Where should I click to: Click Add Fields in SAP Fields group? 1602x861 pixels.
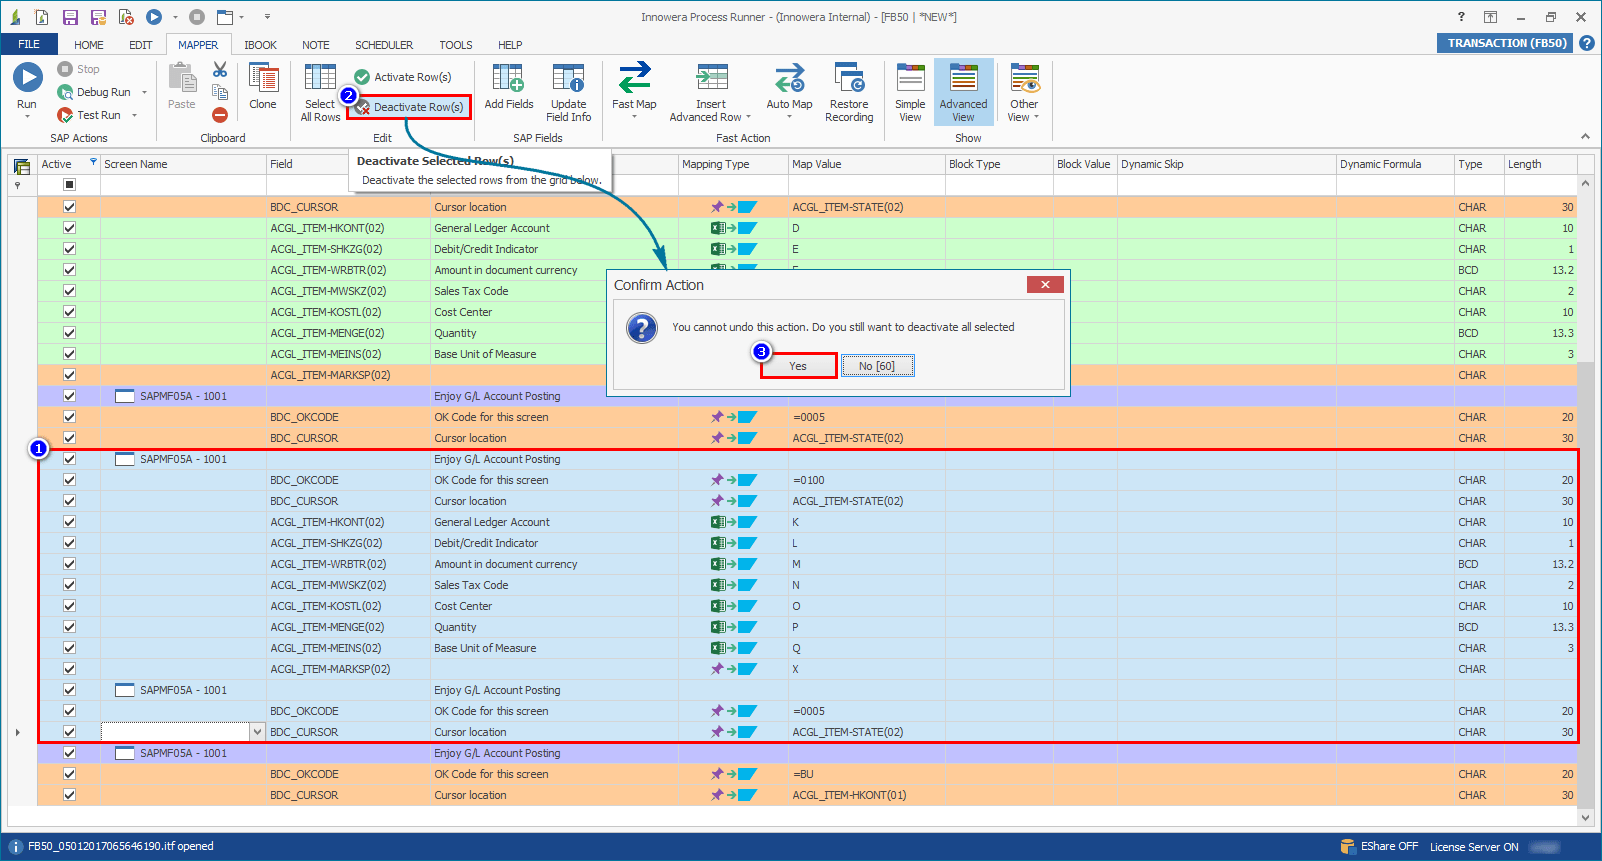tap(509, 87)
